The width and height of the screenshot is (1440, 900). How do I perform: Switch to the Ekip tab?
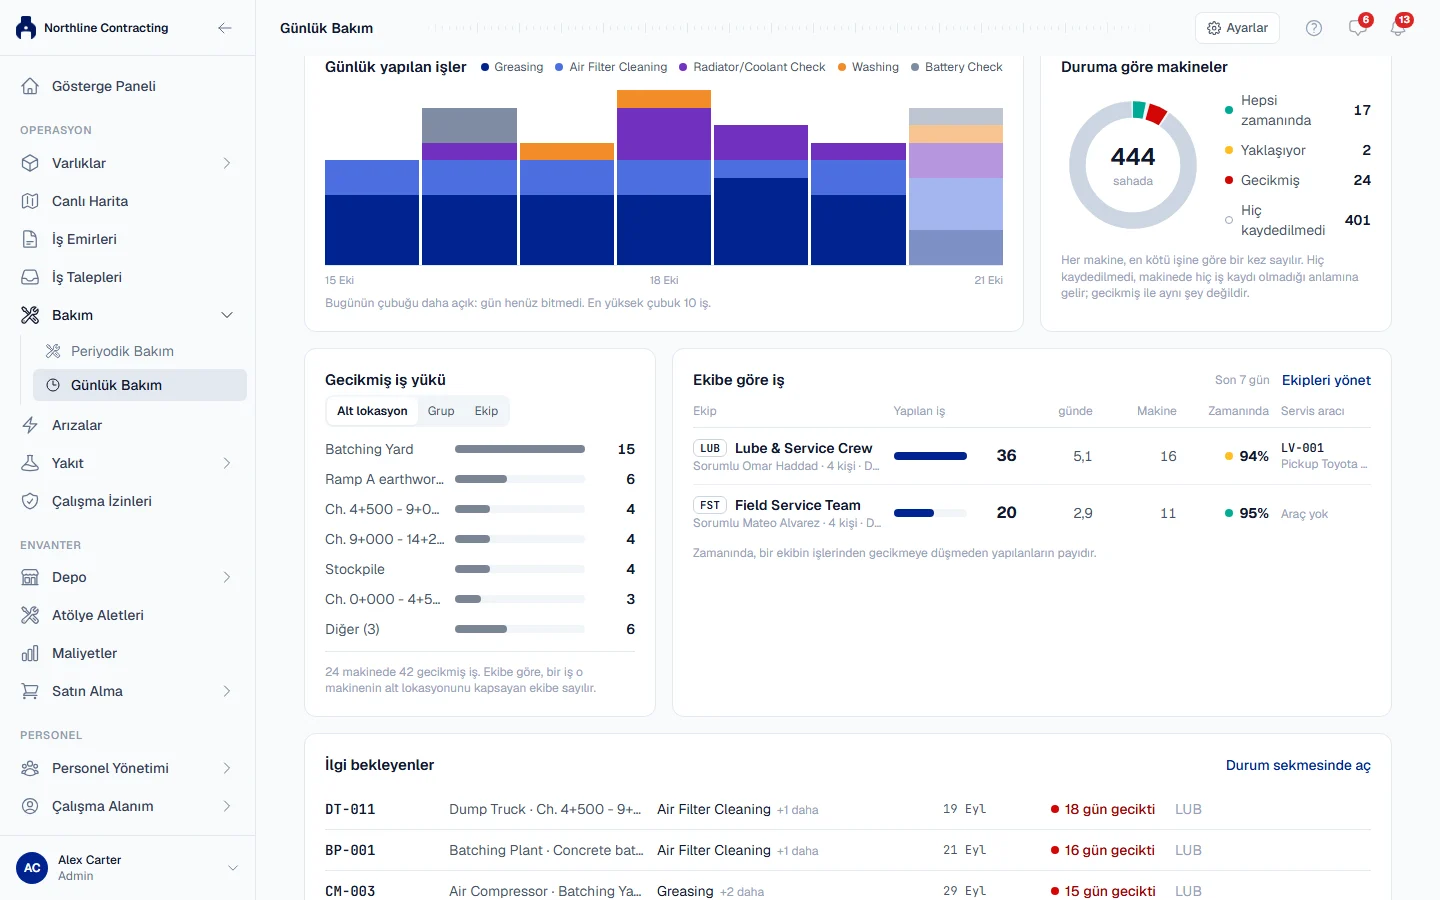(x=486, y=411)
